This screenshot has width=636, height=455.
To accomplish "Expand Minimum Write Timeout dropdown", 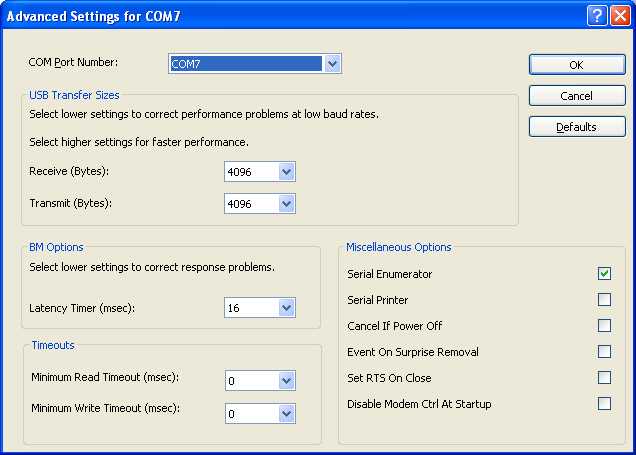I will [287, 413].
